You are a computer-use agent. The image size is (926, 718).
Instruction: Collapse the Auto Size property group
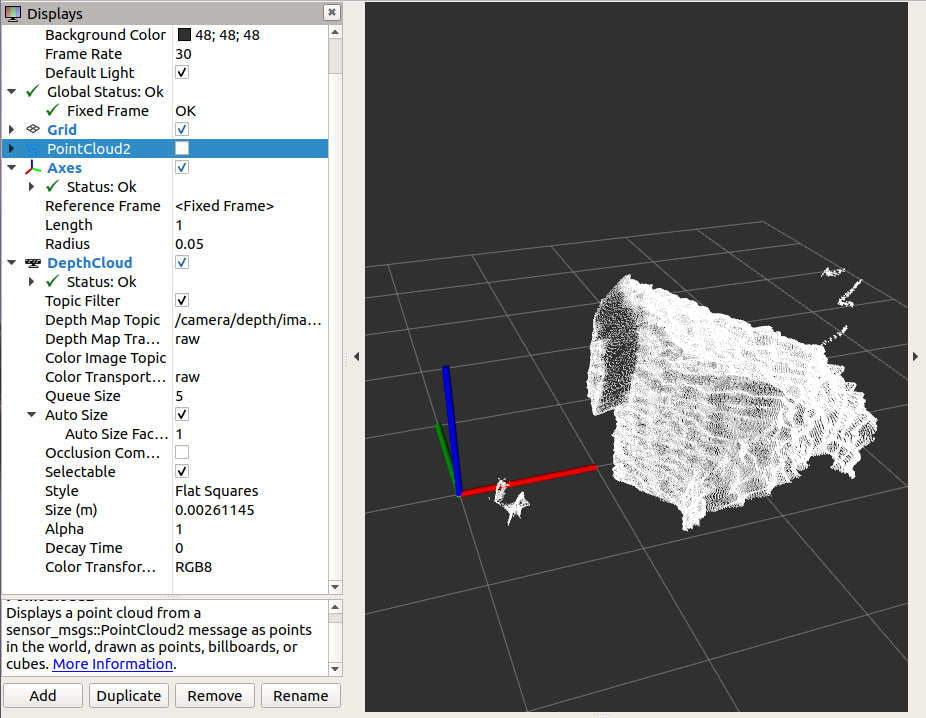[x=32, y=415]
